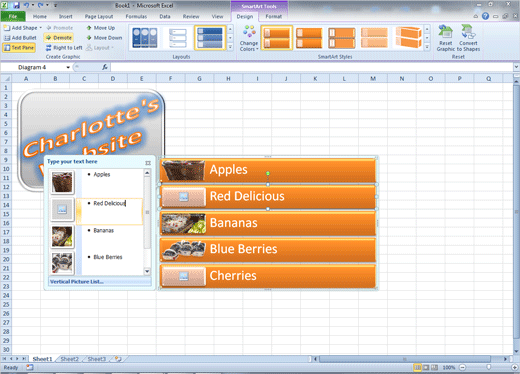The width and height of the screenshot is (520, 374).
Task: Click the Demote arrow button
Action: point(59,38)
